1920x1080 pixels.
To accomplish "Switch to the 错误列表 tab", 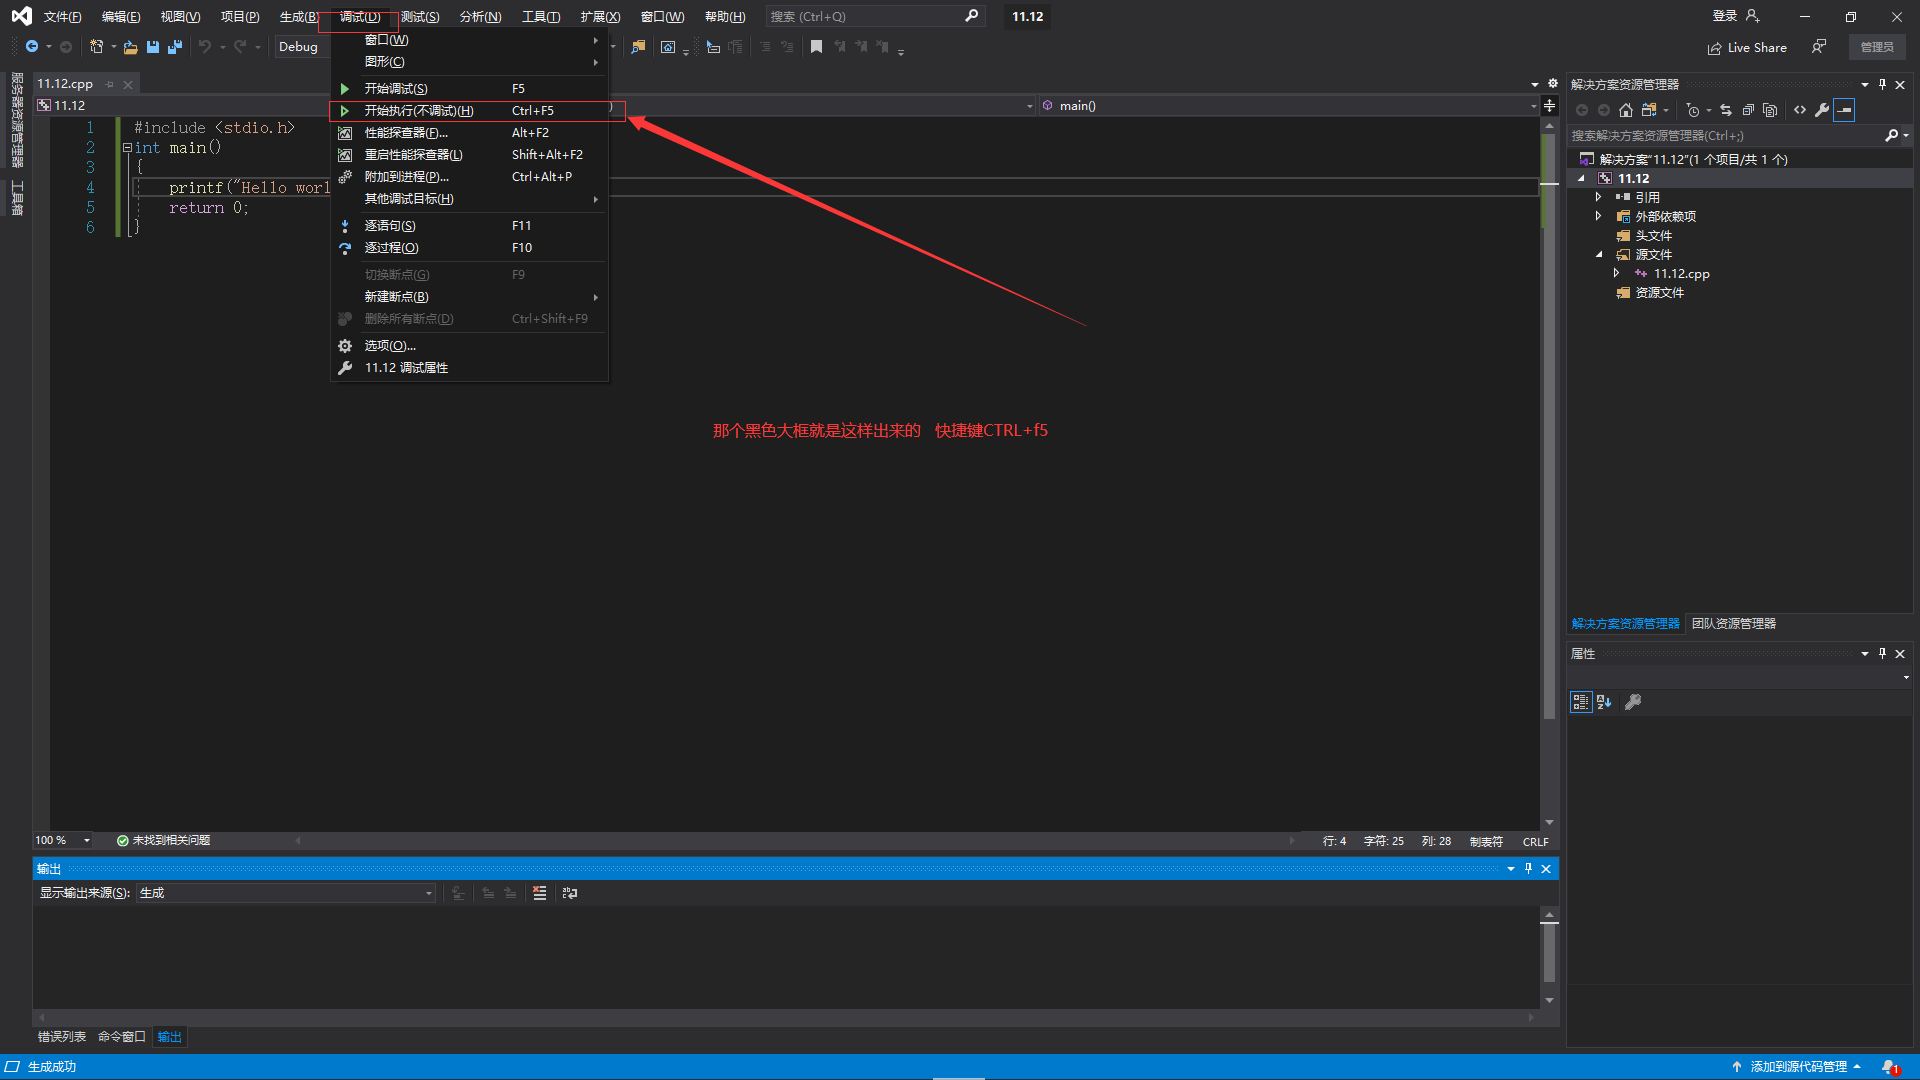I will click(62, 1037).
